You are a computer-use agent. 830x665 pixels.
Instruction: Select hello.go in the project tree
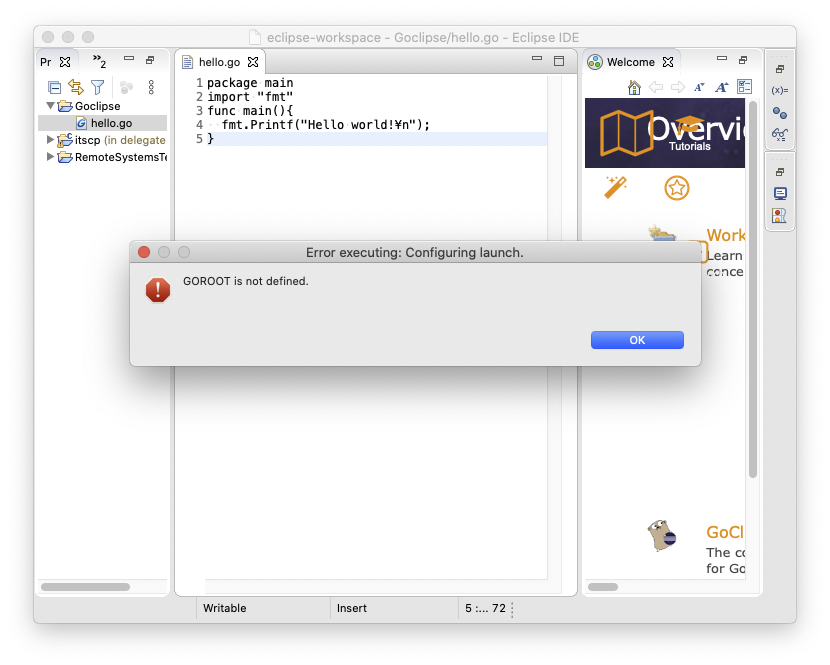point(110,123)
